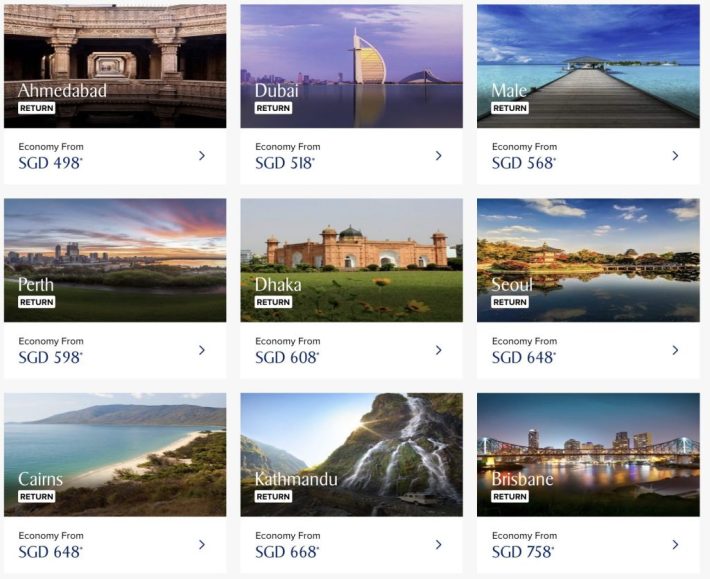Click the Brisbane SGD 758 arrow
The width and height of the screenshot is (710, 579).
click(675, 545)
